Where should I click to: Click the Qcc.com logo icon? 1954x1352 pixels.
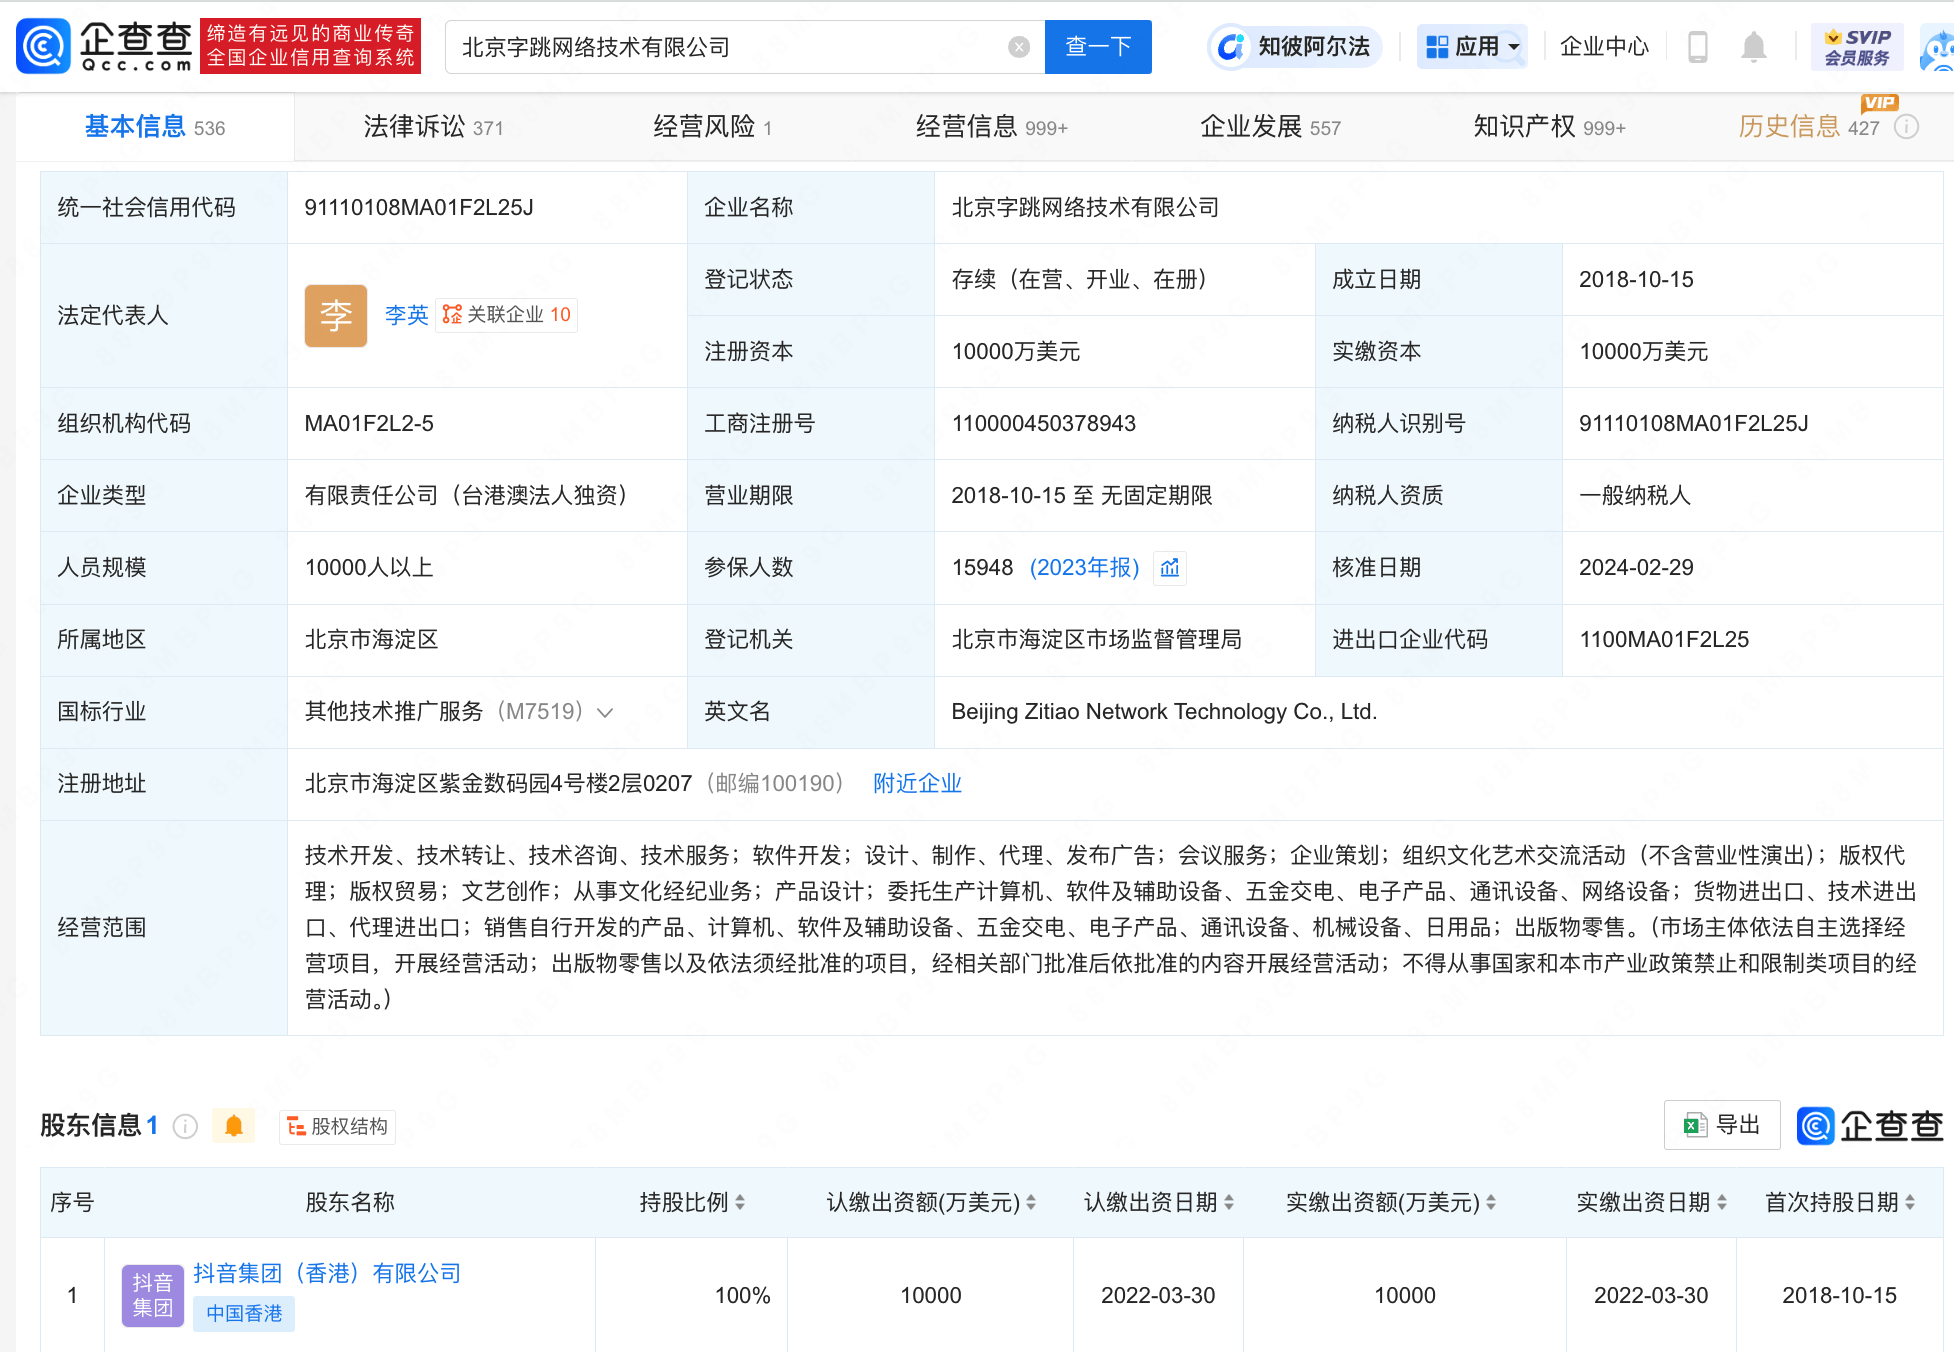(x=44, y=46)
